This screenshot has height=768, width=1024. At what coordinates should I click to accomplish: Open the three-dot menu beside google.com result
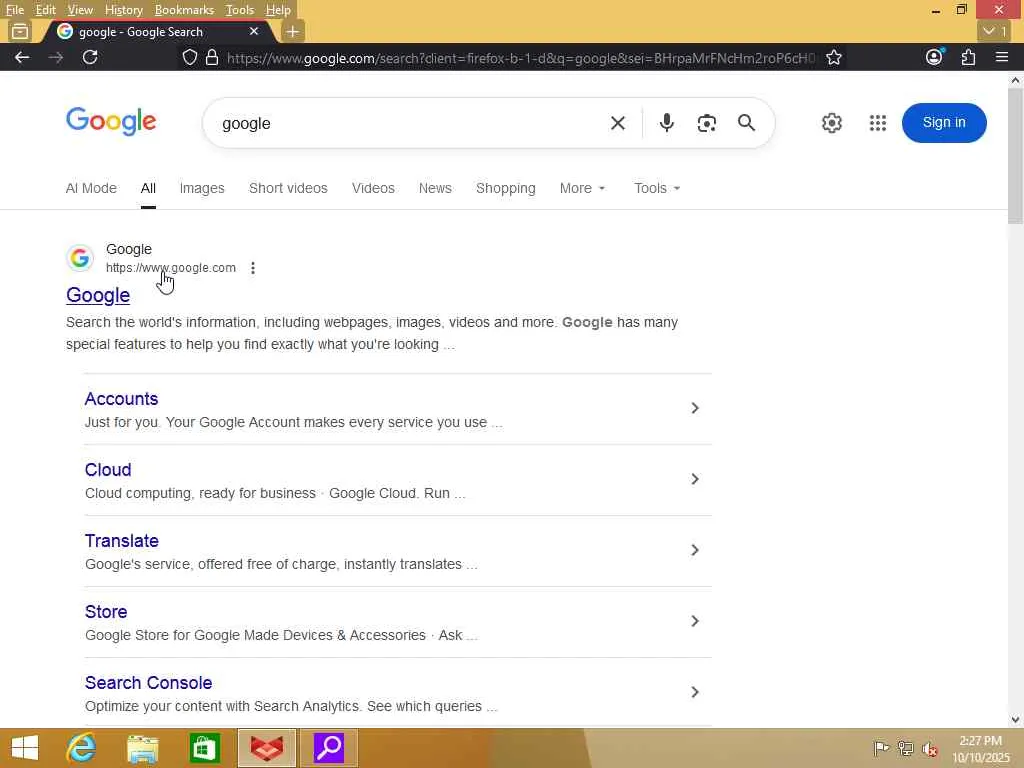tap(253, 268)
